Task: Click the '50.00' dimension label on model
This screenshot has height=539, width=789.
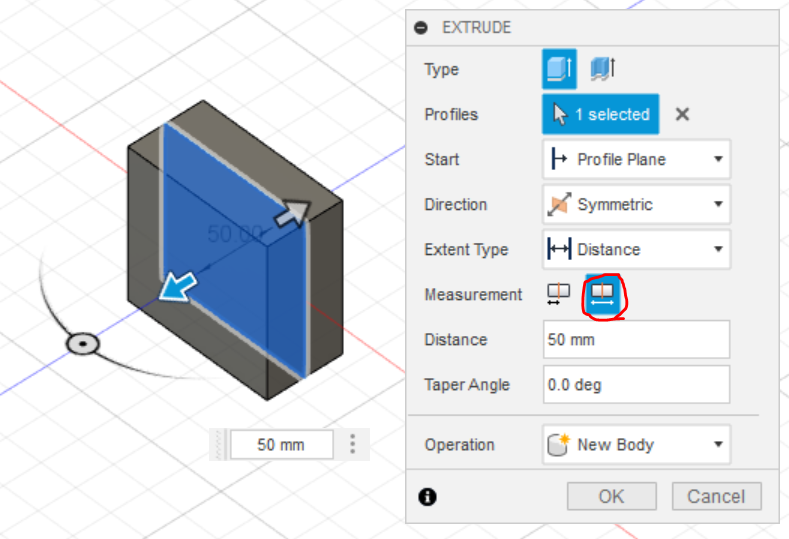Action: pos(235,234)
